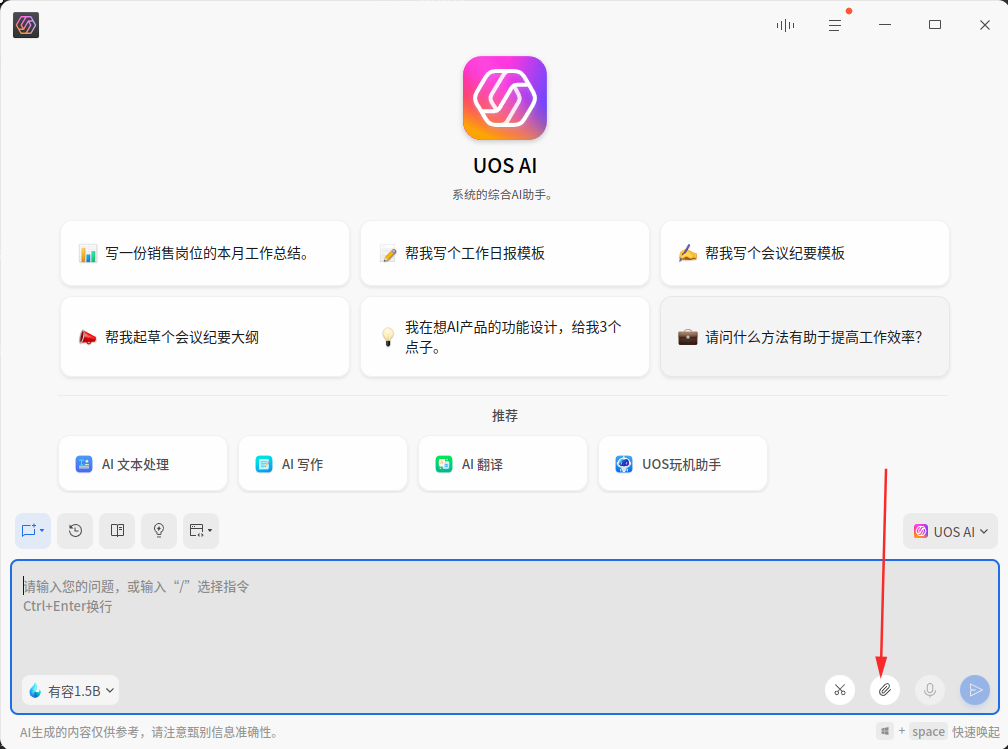Send the message with the arrow button
The width and height of the screenshot is (1008, 749).
pyautogui.click(x=975, y=690)
